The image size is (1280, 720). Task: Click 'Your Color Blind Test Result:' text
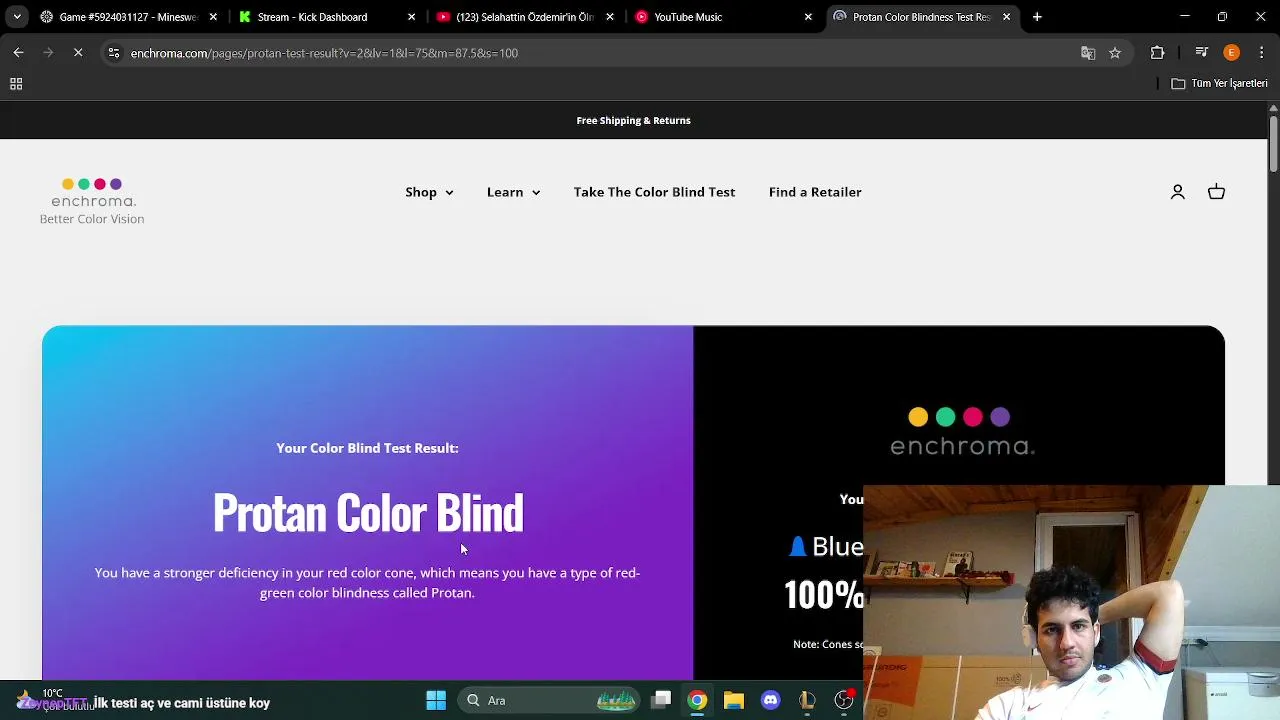(367, 448)
